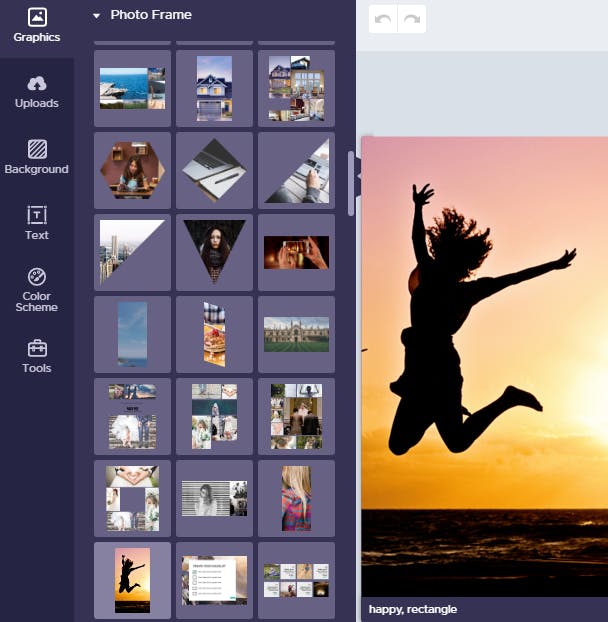
Task: Select the jumping silhouette sunset frame thumbnail
Action: pyautogui.click(x=132, y=581)
